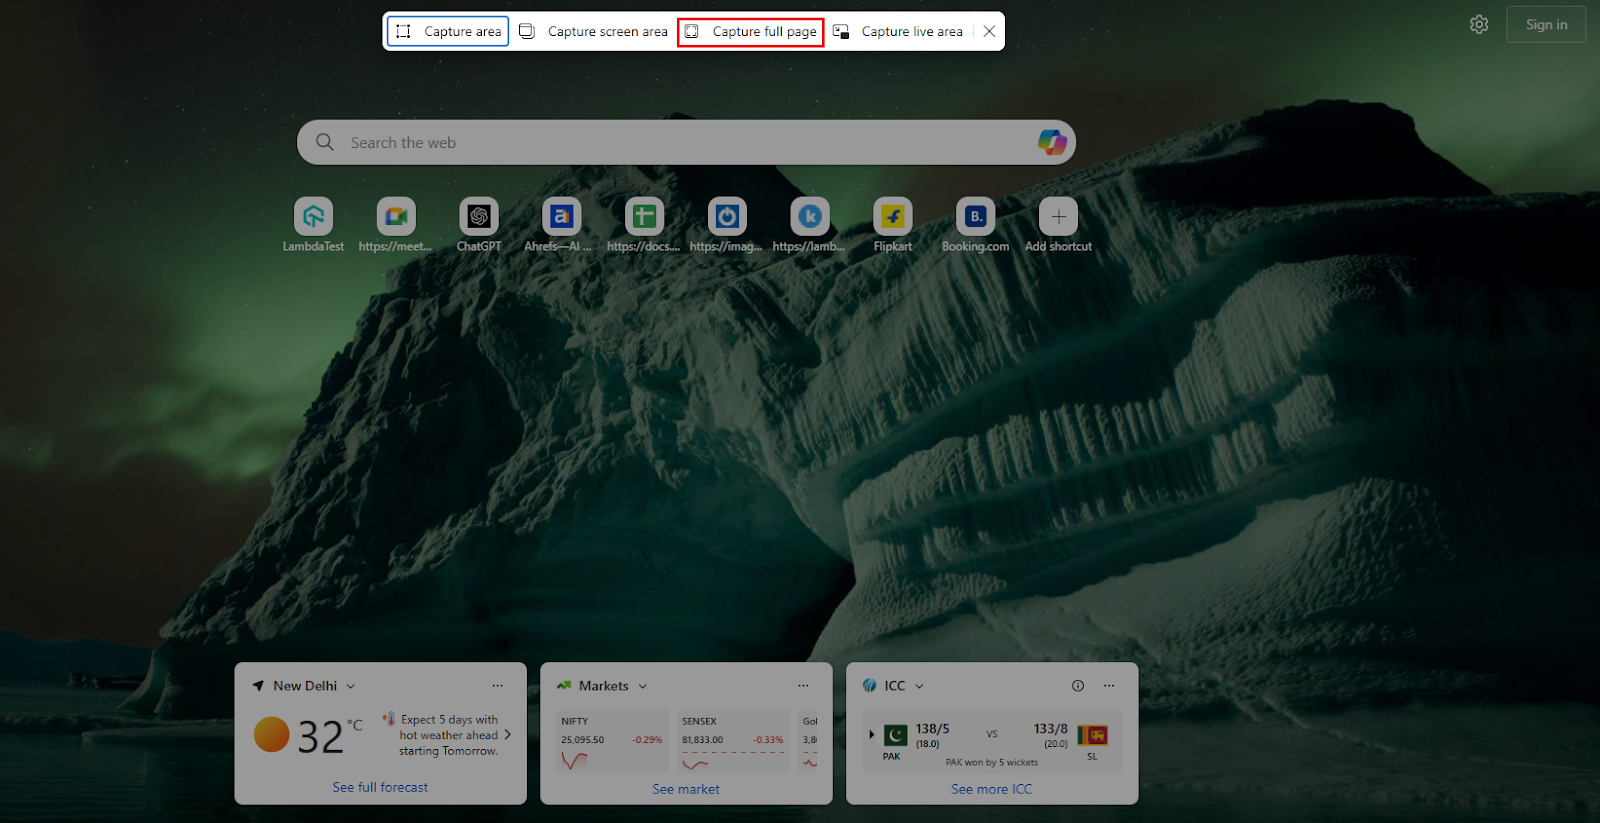
Task: Expand the ICC widget dropdown
Action: [x=919, y=686]
